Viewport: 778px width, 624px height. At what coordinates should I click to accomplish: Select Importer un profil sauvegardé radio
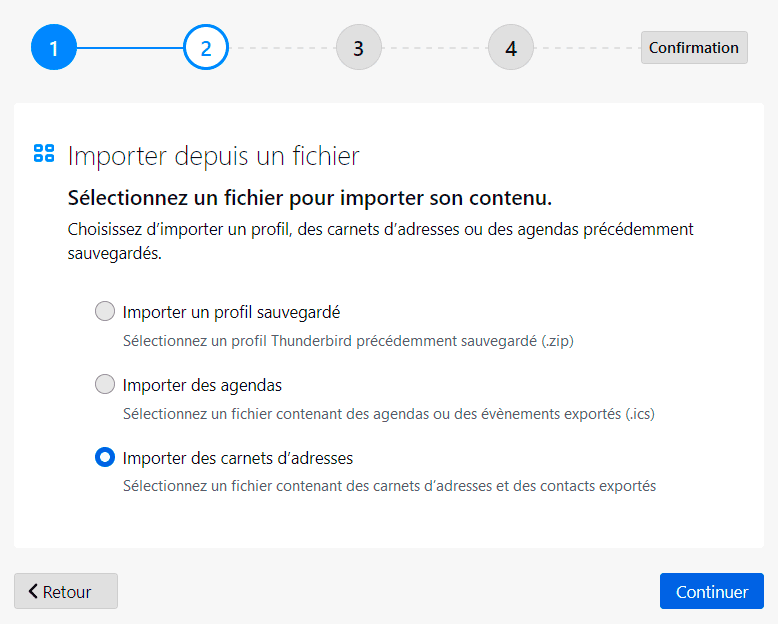tap(105, 312)
